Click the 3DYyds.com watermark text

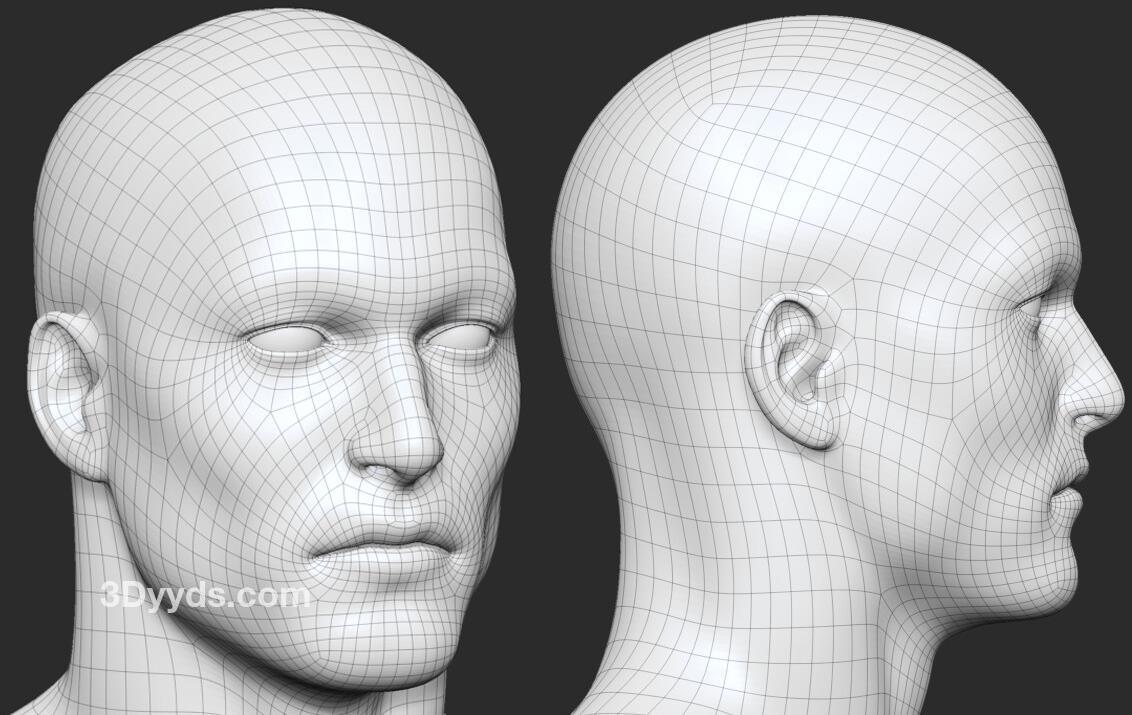pos(205,597)
